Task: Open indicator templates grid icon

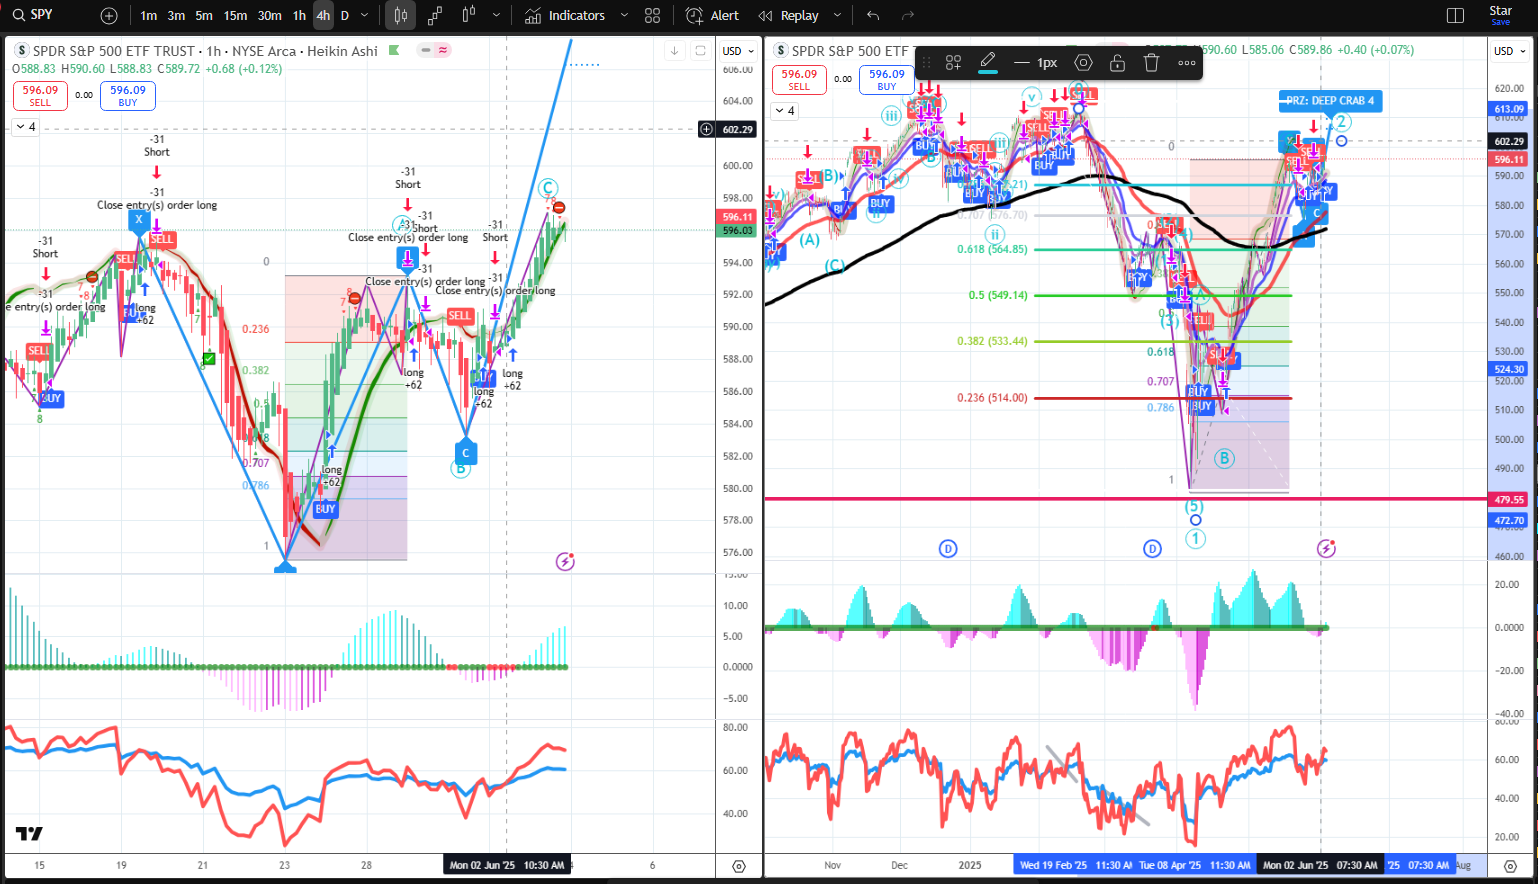Action: coord(653,16)
